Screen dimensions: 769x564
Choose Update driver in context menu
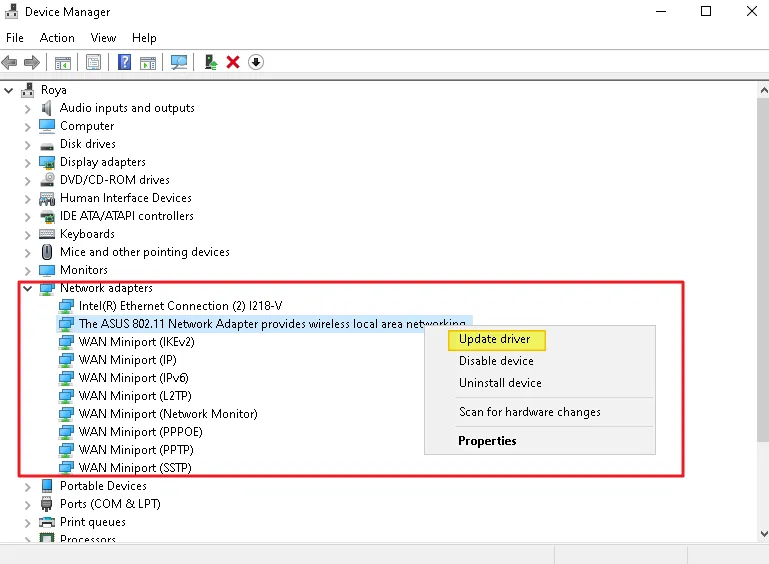click(495, 339)
